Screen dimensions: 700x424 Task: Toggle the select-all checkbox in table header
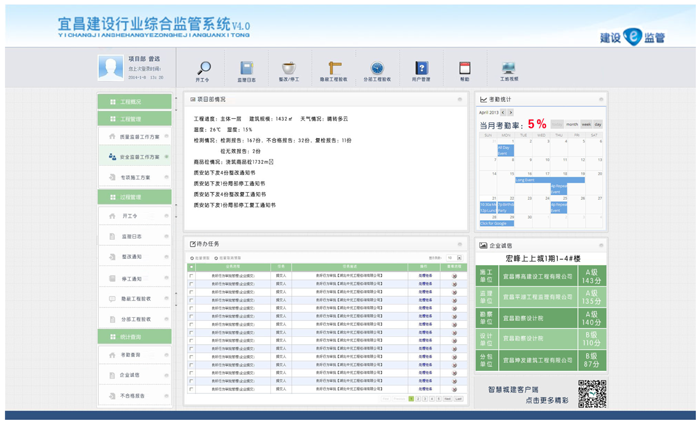click(192, 267)
